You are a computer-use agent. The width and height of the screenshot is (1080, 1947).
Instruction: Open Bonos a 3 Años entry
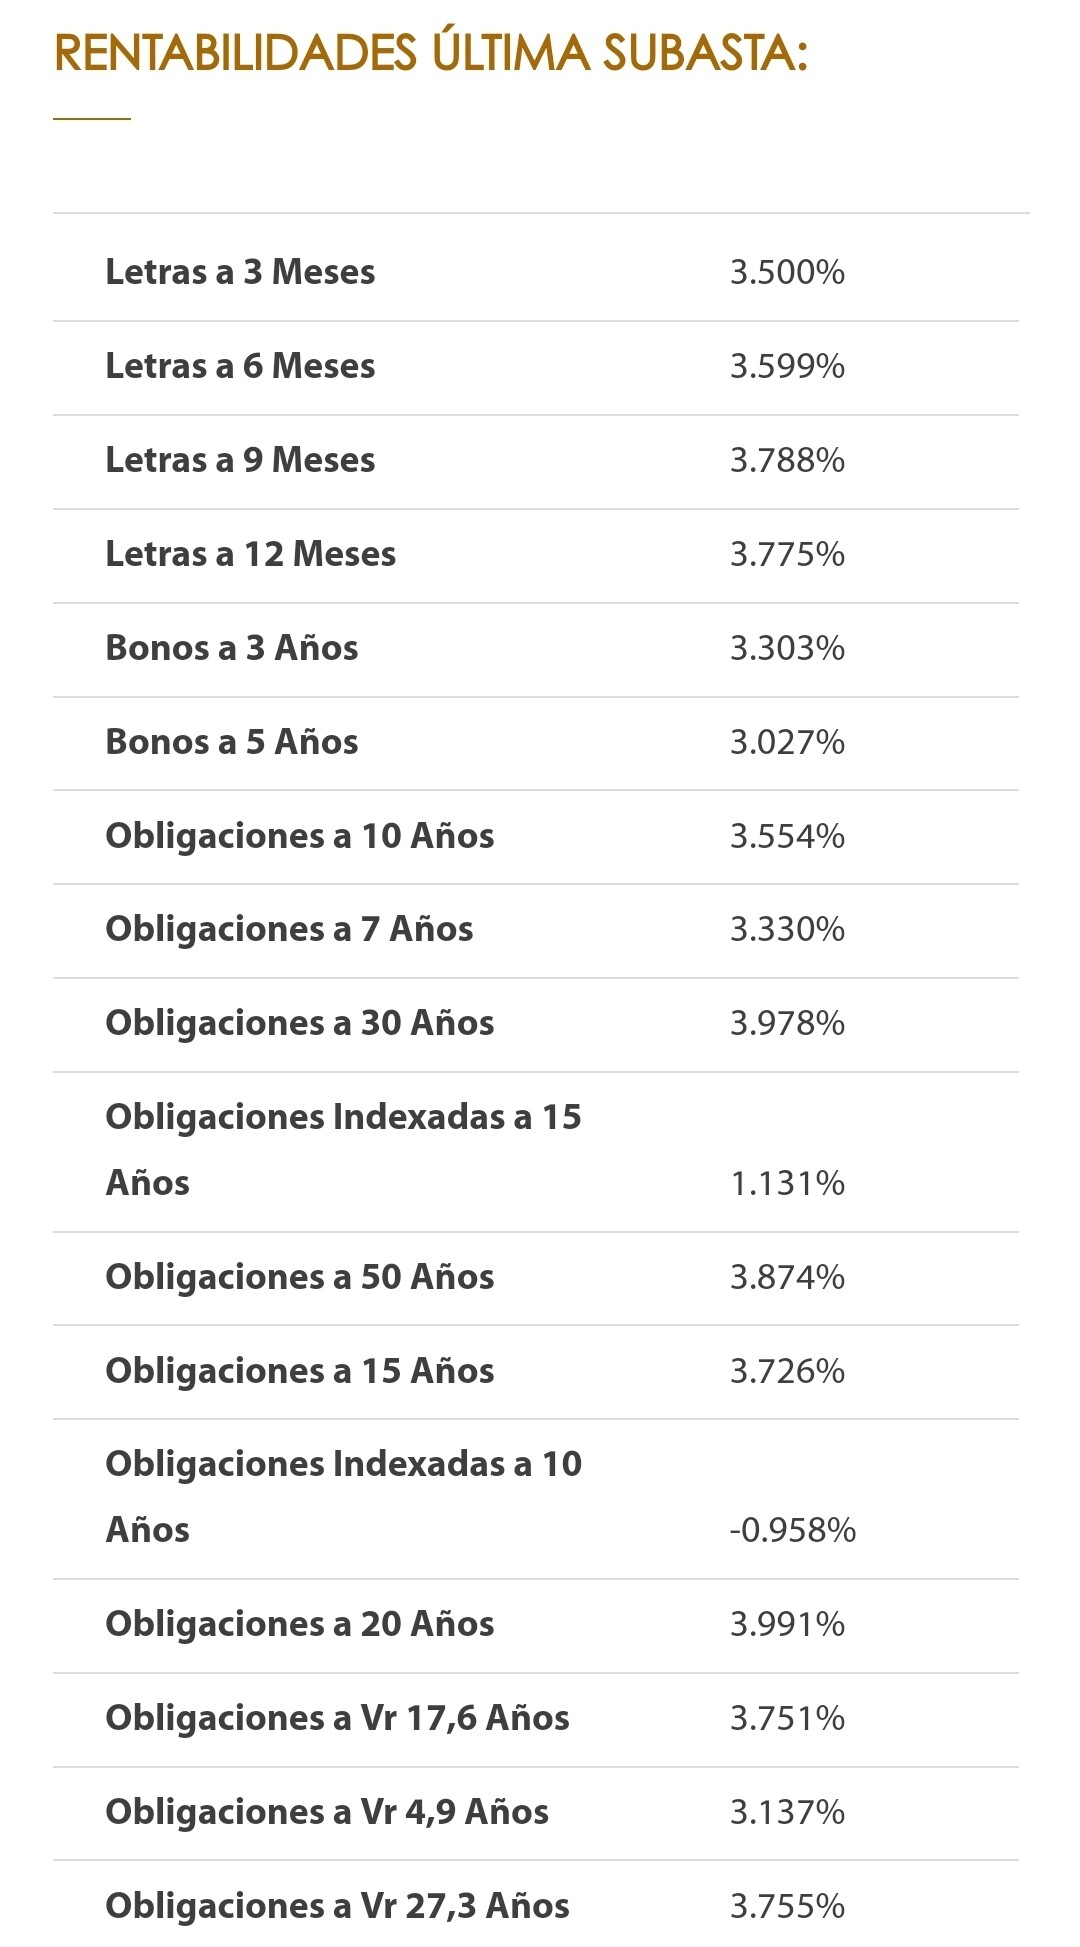[536, 649]
